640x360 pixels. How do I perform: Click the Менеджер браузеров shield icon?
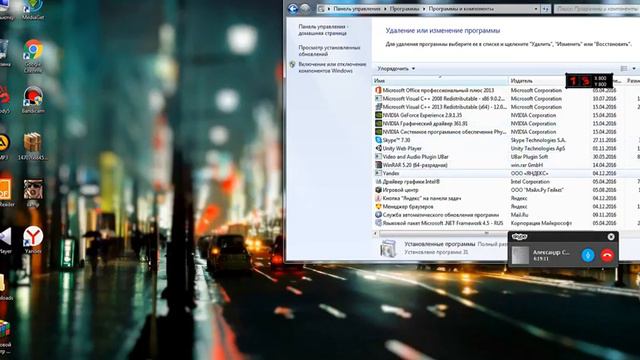(378, 207)
